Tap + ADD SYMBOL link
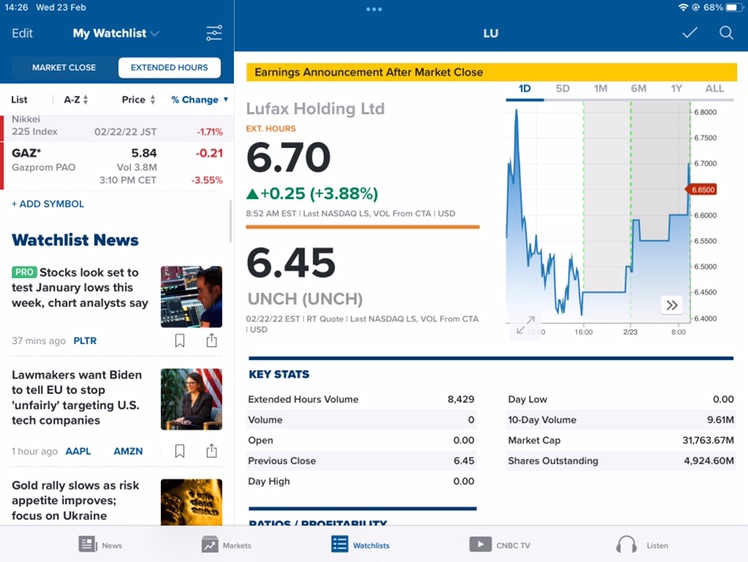Image resolution: width=748 pixels, height=562 pixels. pos(48,204)
